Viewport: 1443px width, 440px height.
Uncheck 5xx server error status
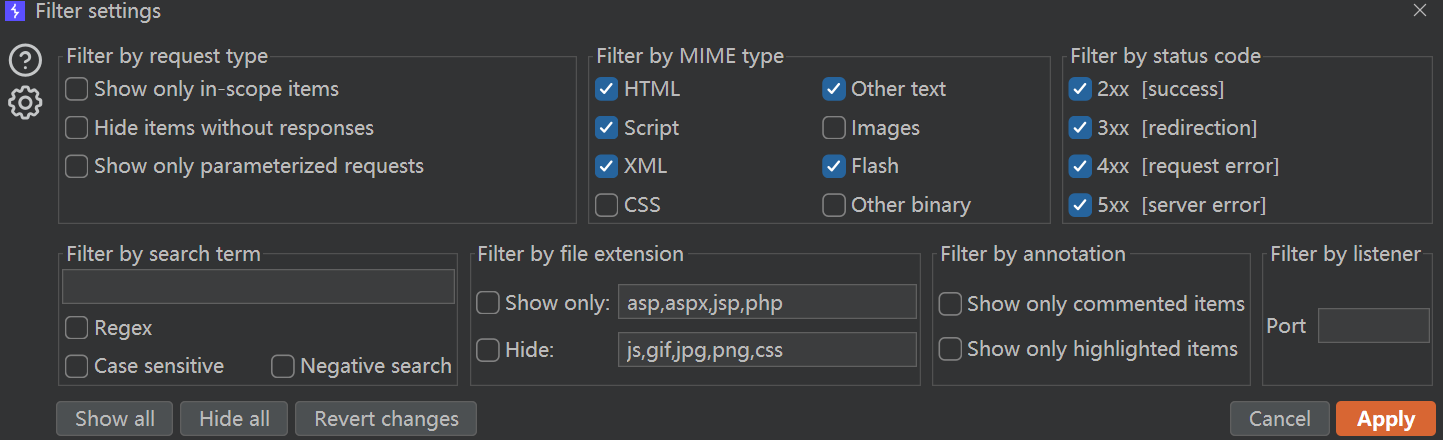point(1080,205)
